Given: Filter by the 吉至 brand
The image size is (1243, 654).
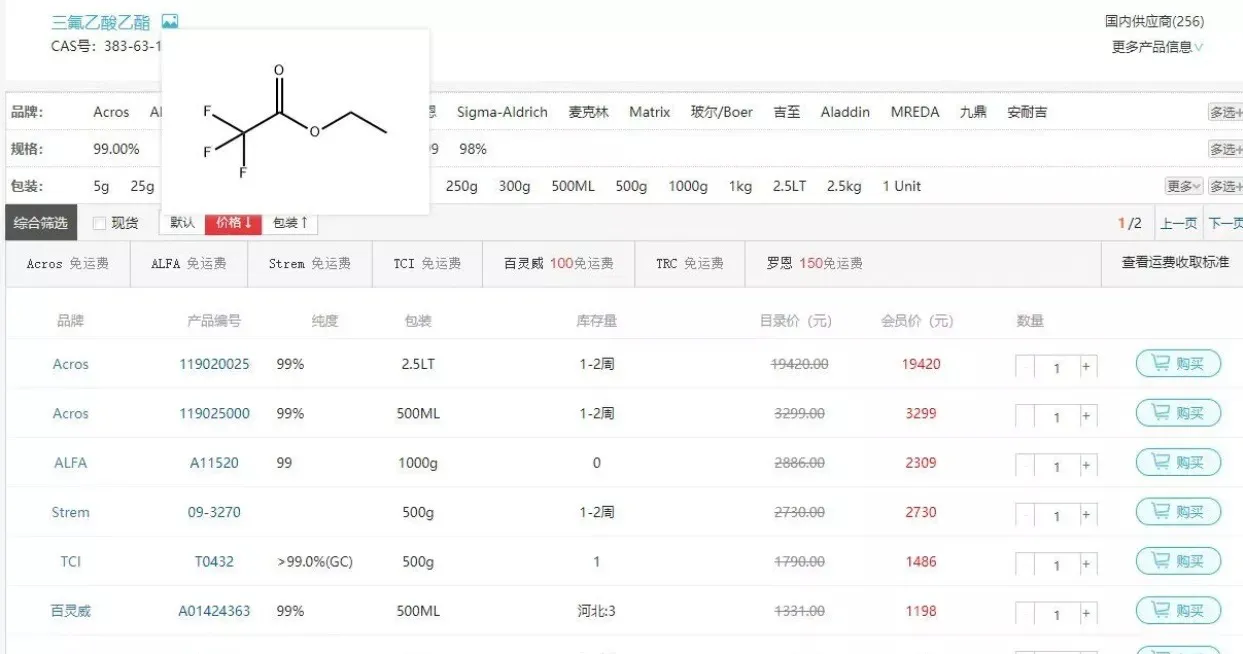Looking at the screenshot, I should 787,112.
